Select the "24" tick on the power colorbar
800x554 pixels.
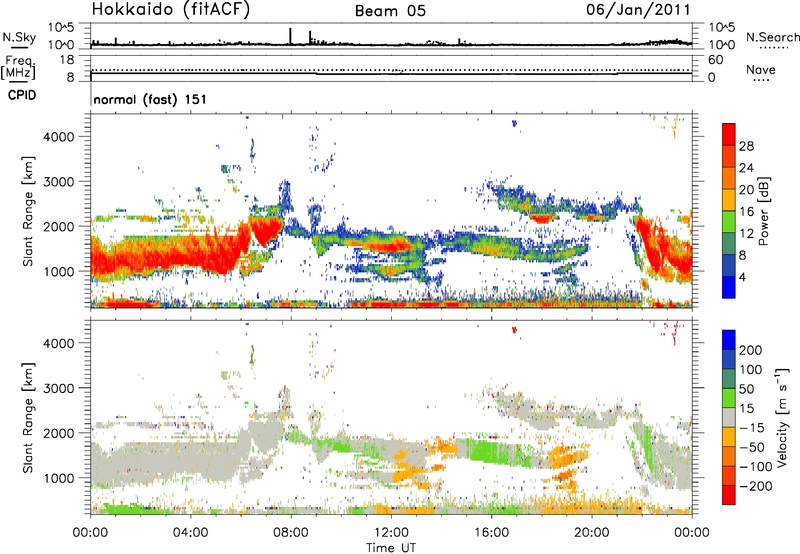[746, 168]
